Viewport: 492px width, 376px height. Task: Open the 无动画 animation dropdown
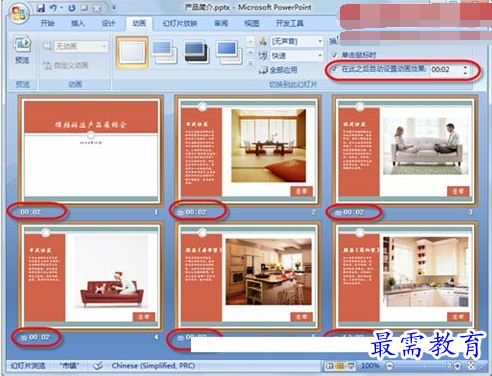(x=81, y=46)
